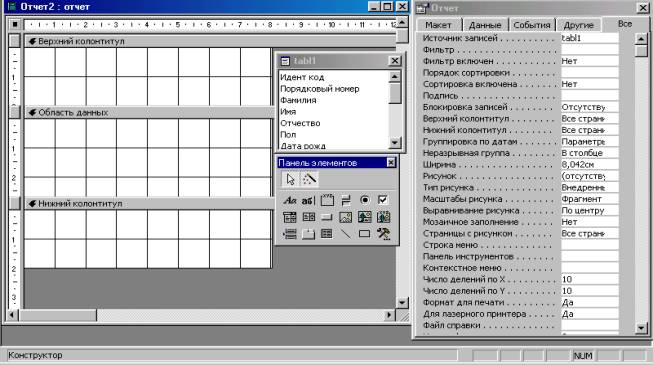Click the report selector square at ruler corner
The width and height of the screenshot is (653, 365).
pyautogui.click(x=15, y=24)
